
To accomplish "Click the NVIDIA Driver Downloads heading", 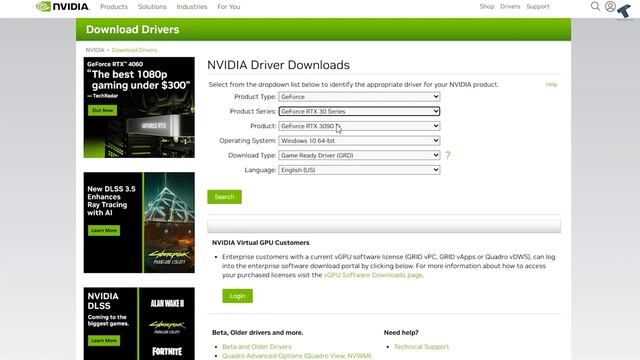I will pyautogui.click(x=278, y=65).
